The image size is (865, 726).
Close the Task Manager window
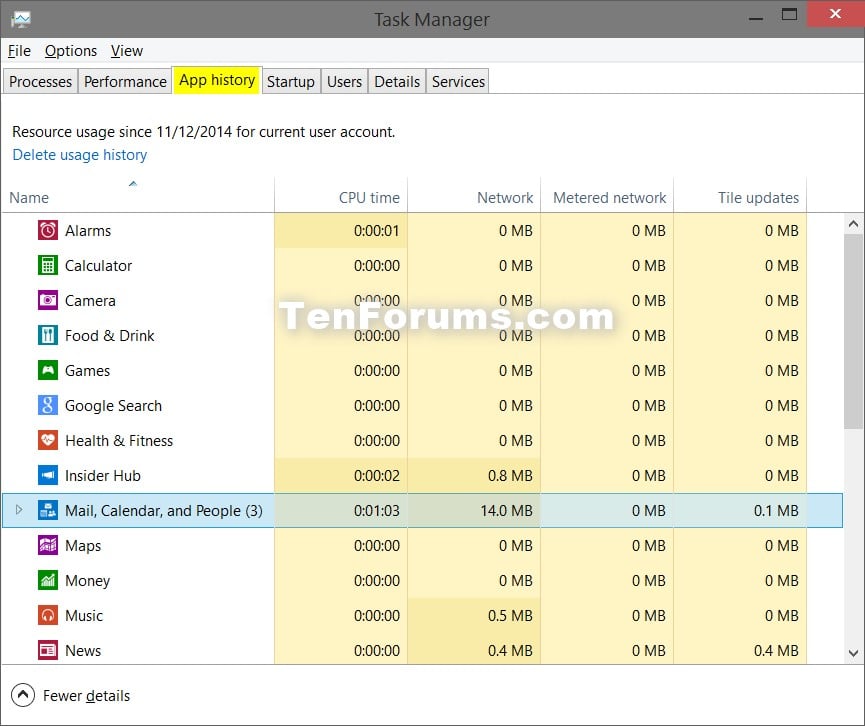835,14
